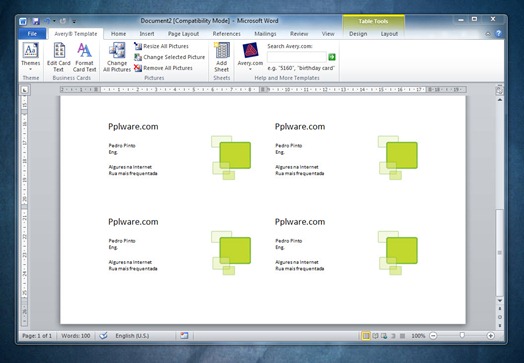Click the Page: 1 of 1 status

pos(37,336)
